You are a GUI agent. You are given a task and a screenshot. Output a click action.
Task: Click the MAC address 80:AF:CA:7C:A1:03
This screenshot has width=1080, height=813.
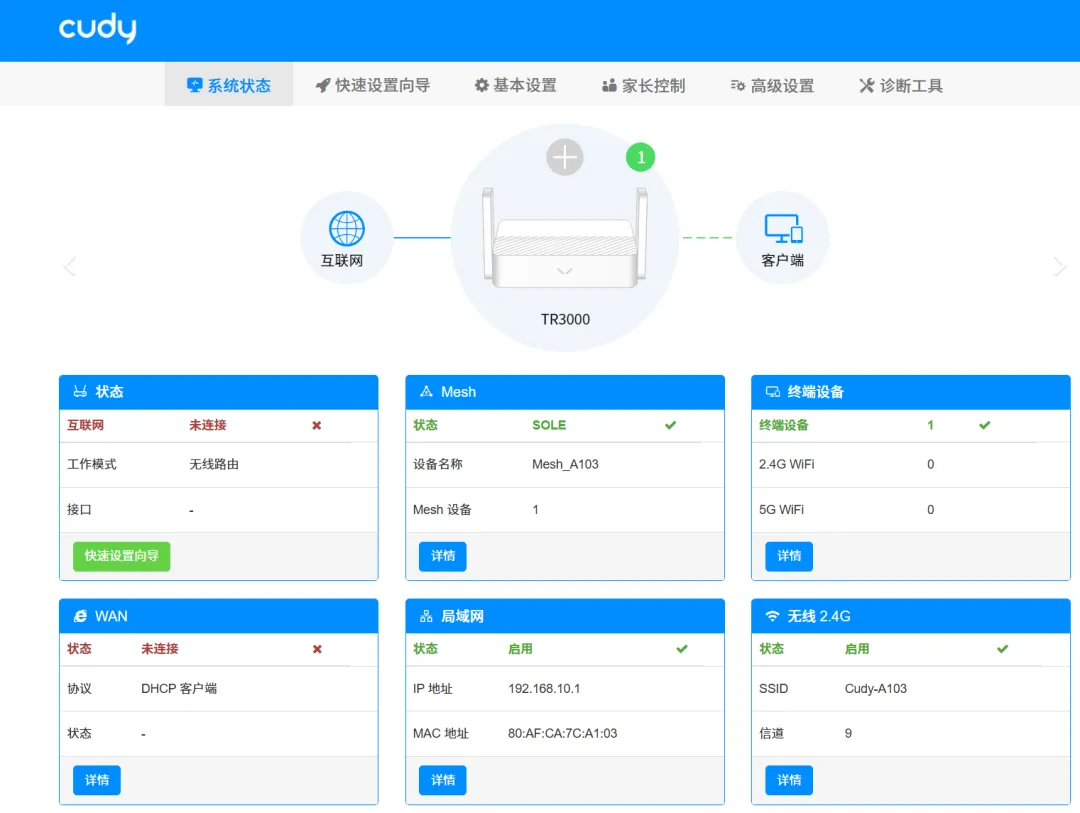point(563,733)
